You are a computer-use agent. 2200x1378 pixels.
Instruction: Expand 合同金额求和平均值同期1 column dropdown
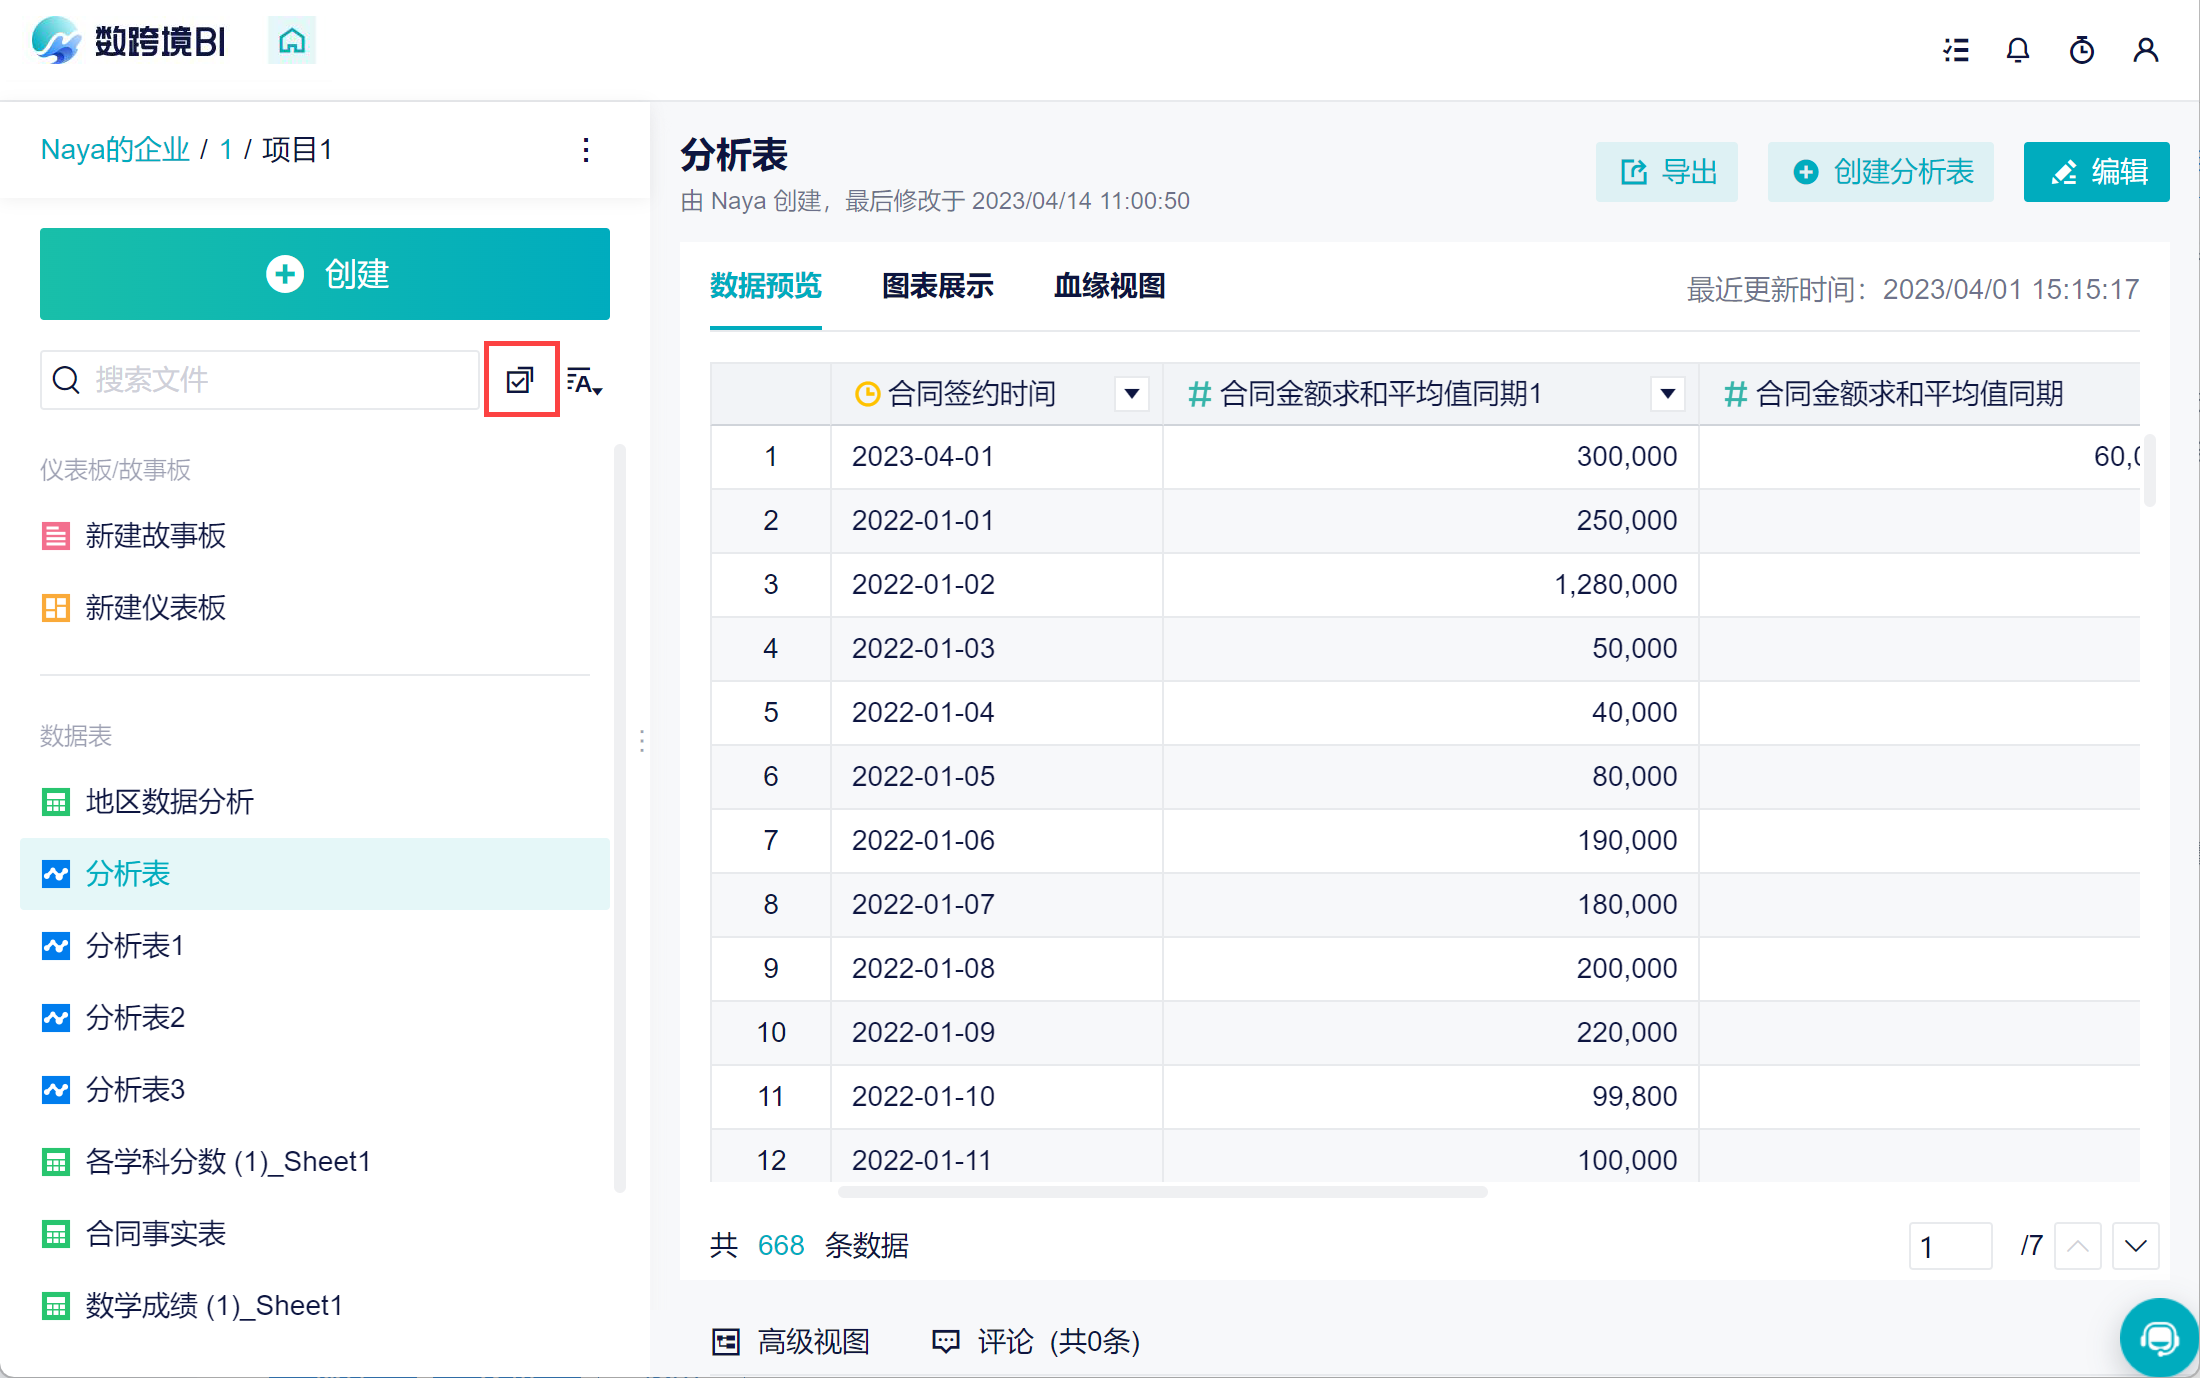coord(1667,394)
